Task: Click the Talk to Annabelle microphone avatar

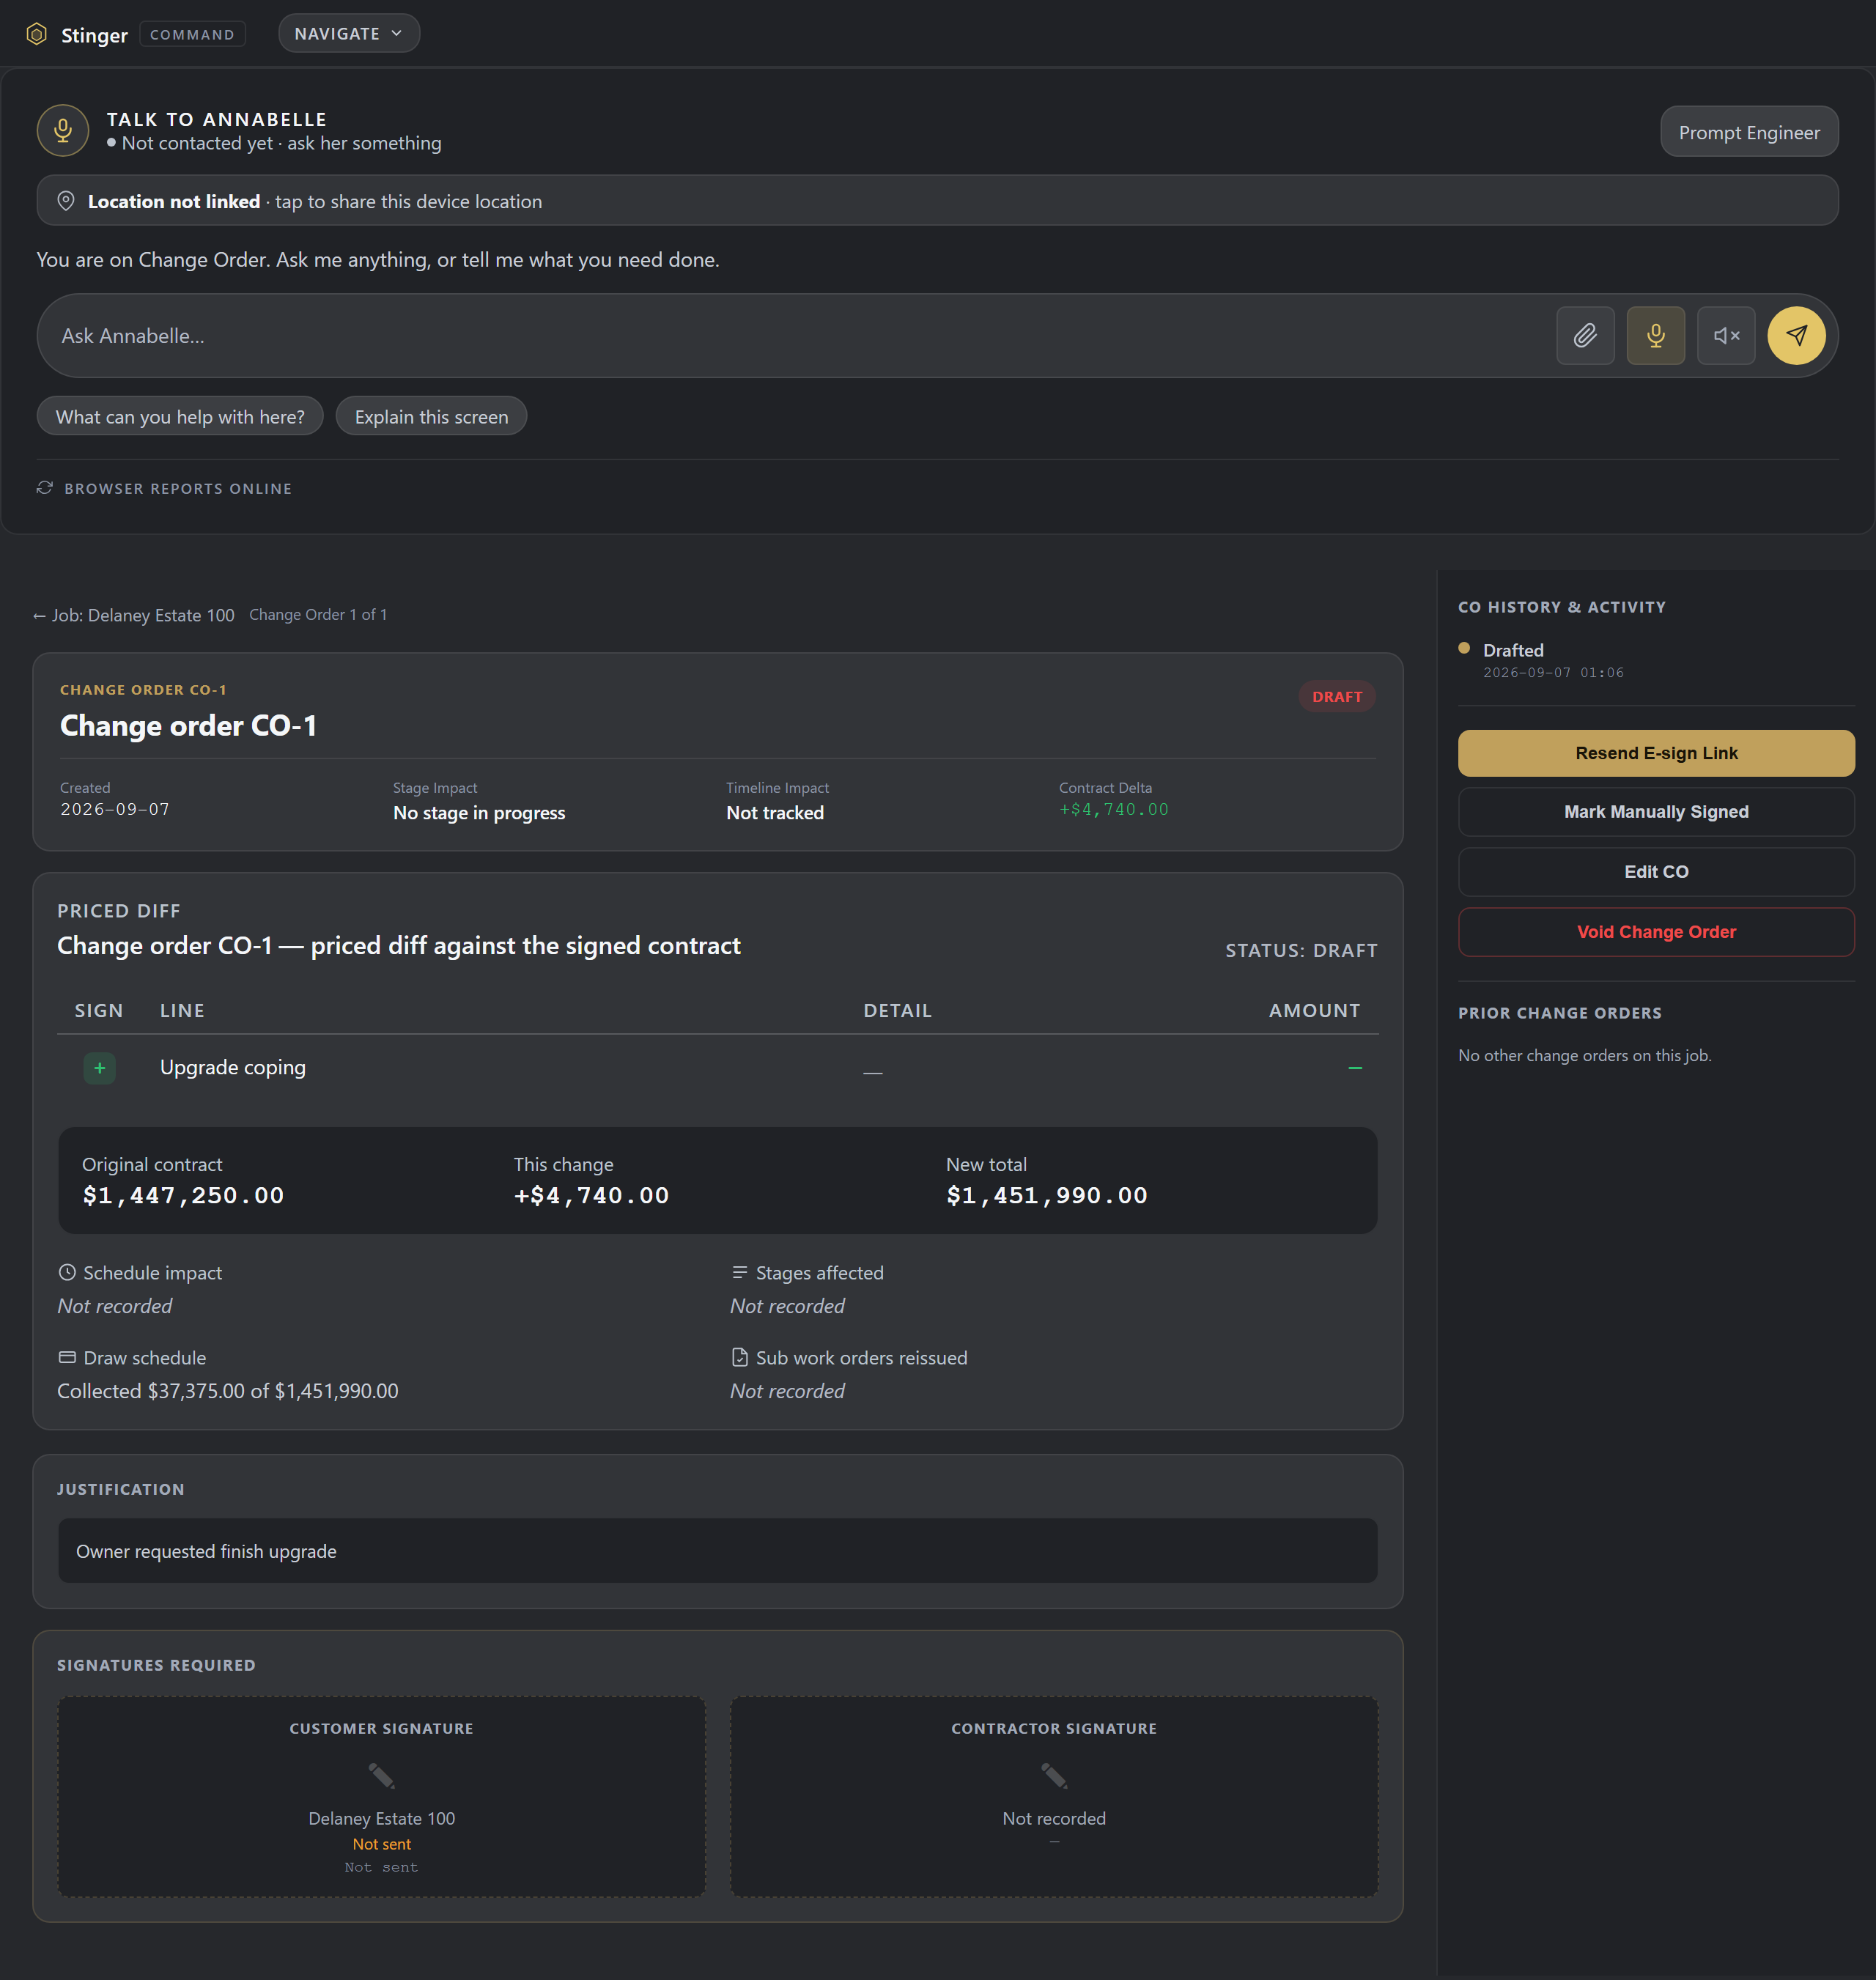Action: click(63, 131)
